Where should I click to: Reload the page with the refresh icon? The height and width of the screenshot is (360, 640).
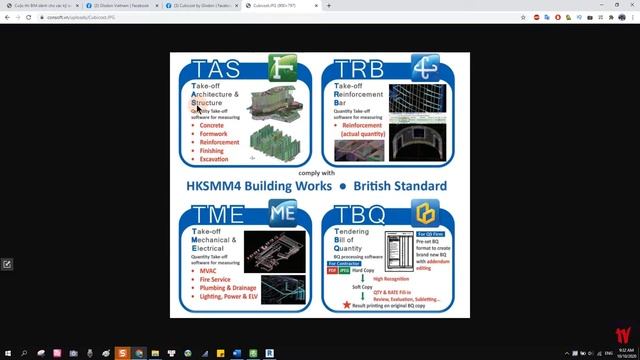click(29, 18)
